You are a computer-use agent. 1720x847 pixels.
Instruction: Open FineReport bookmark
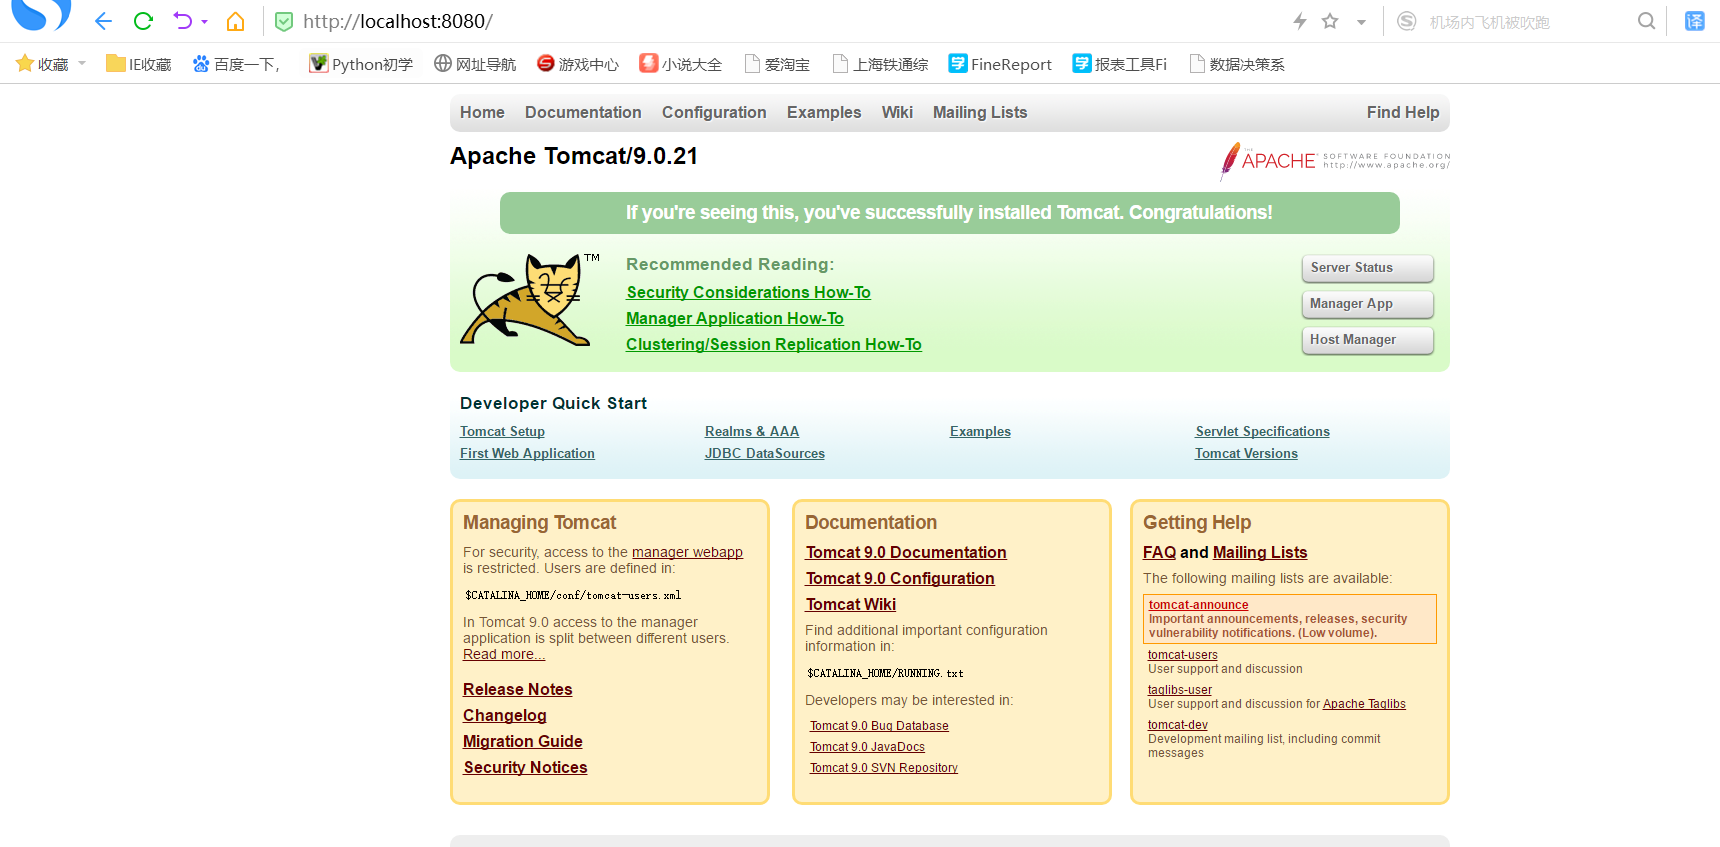1000,64
